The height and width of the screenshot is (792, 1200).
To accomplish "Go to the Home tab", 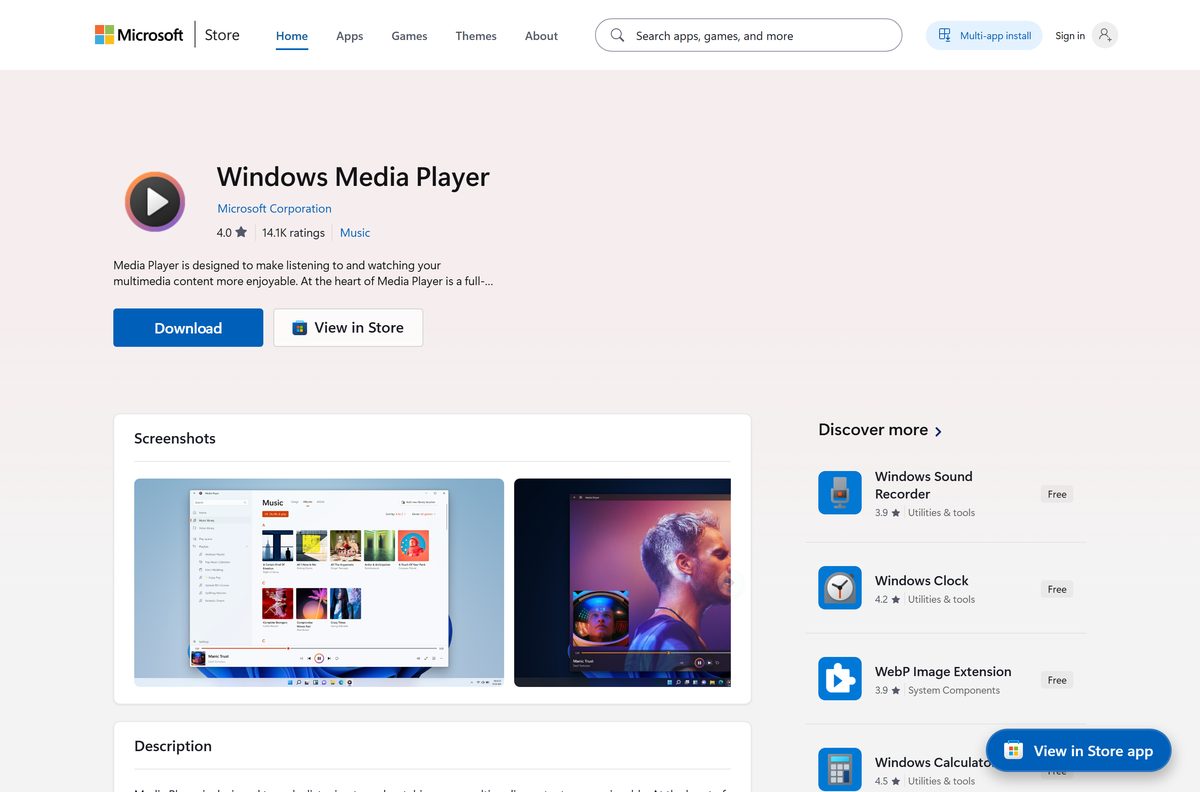I will pos(292,36).
